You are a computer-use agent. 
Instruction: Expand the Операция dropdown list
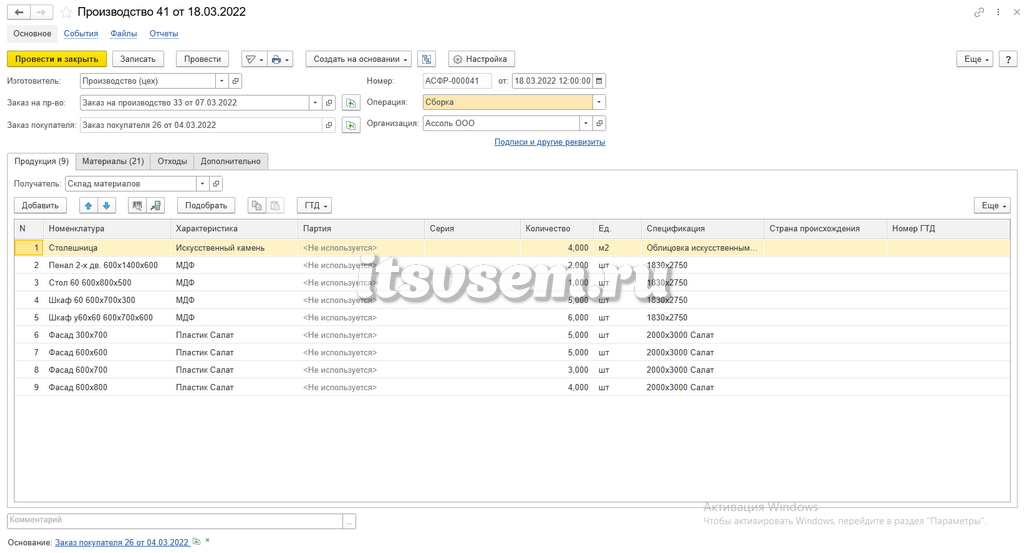pos(599,102)
